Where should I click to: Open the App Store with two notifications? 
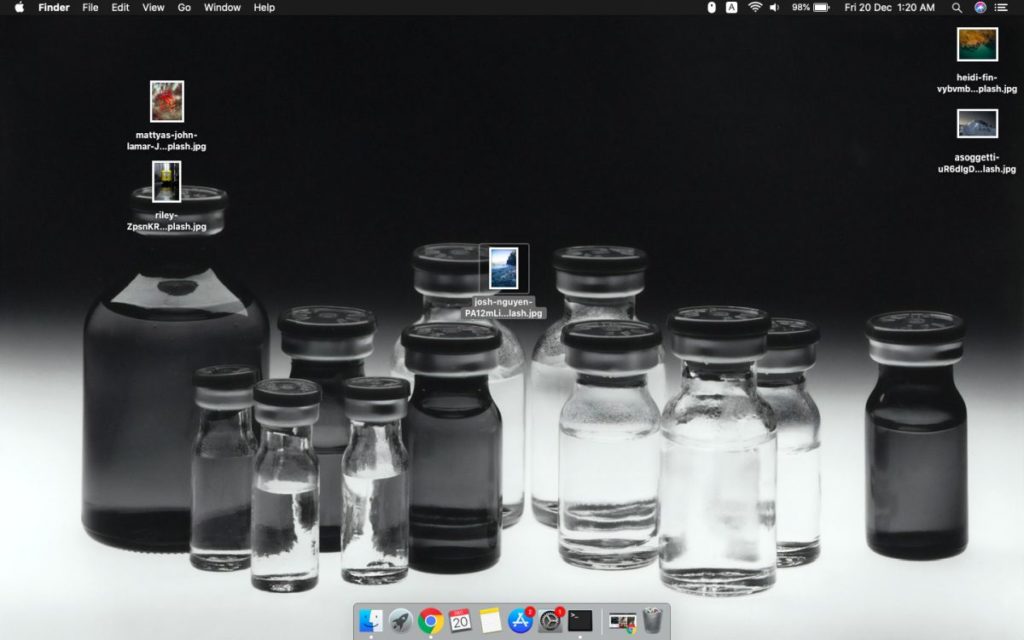tap(520, 620)
